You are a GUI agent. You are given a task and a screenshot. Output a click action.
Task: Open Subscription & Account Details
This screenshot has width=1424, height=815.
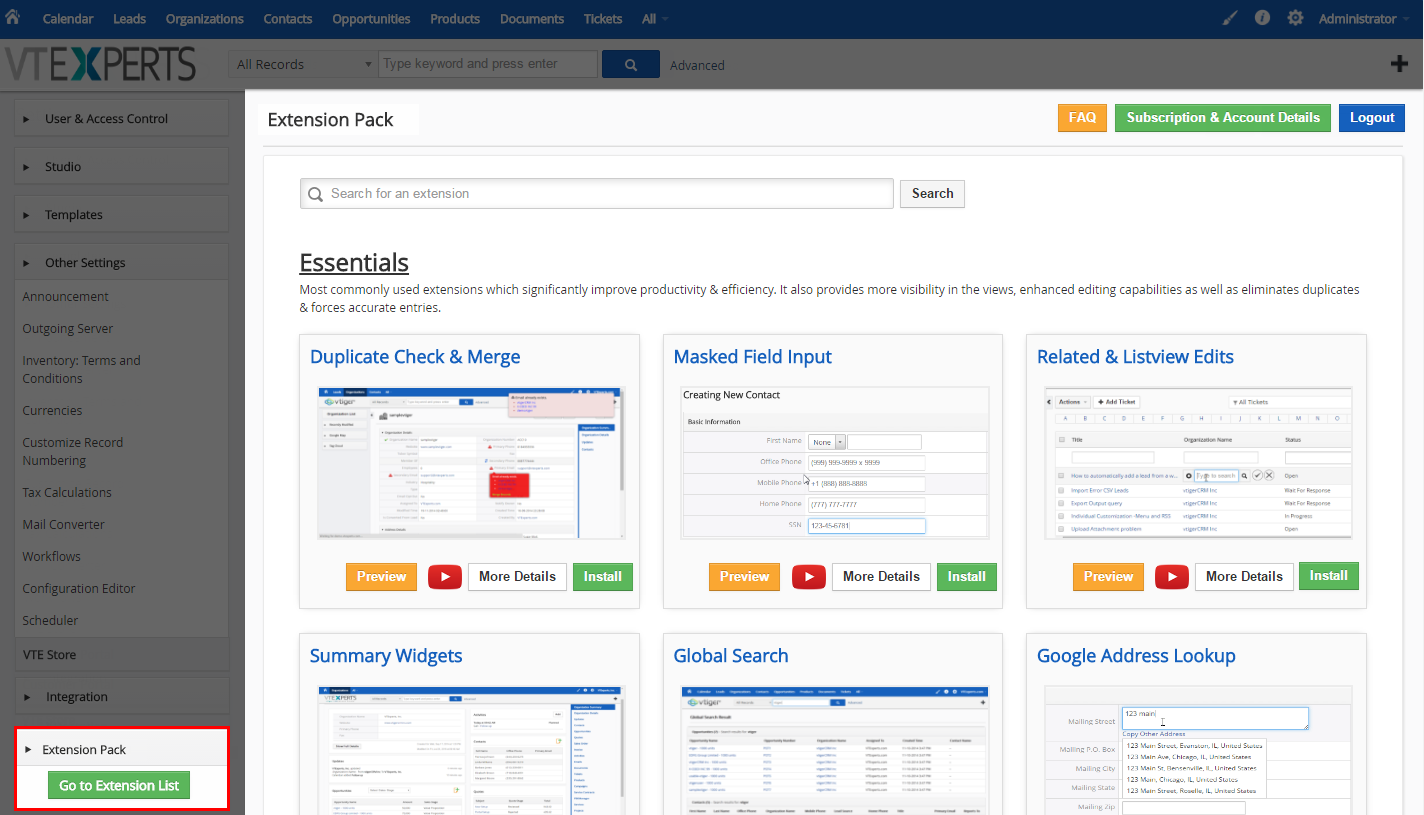point(1223,118)
